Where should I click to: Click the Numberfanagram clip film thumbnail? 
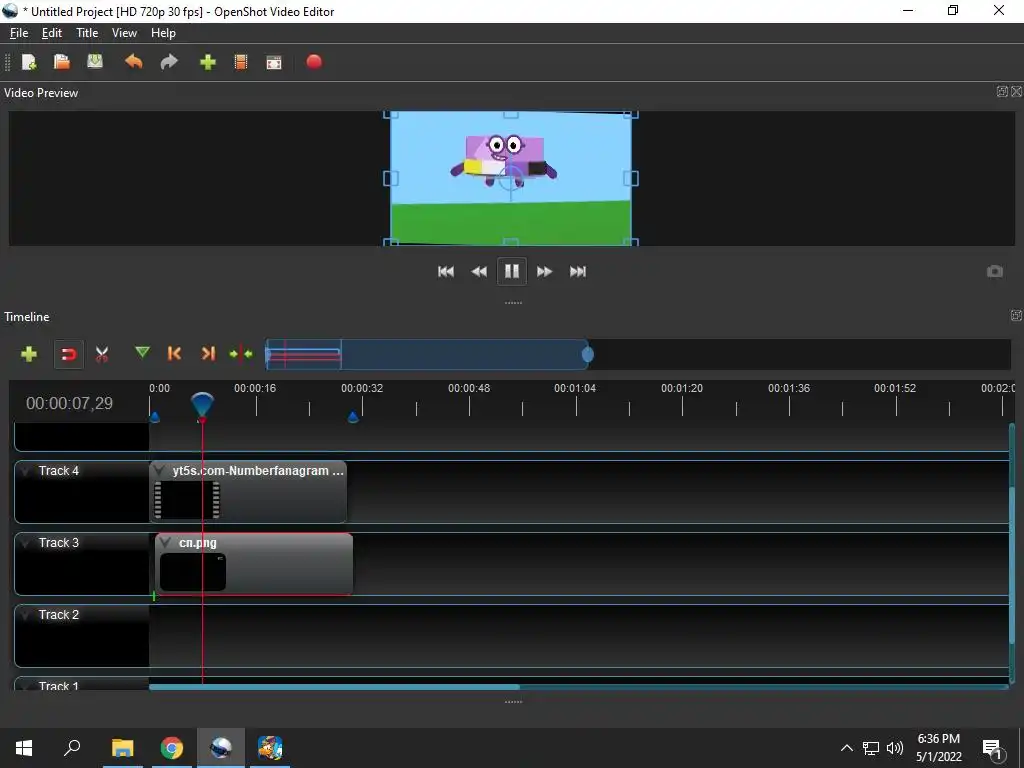(187, 500)
